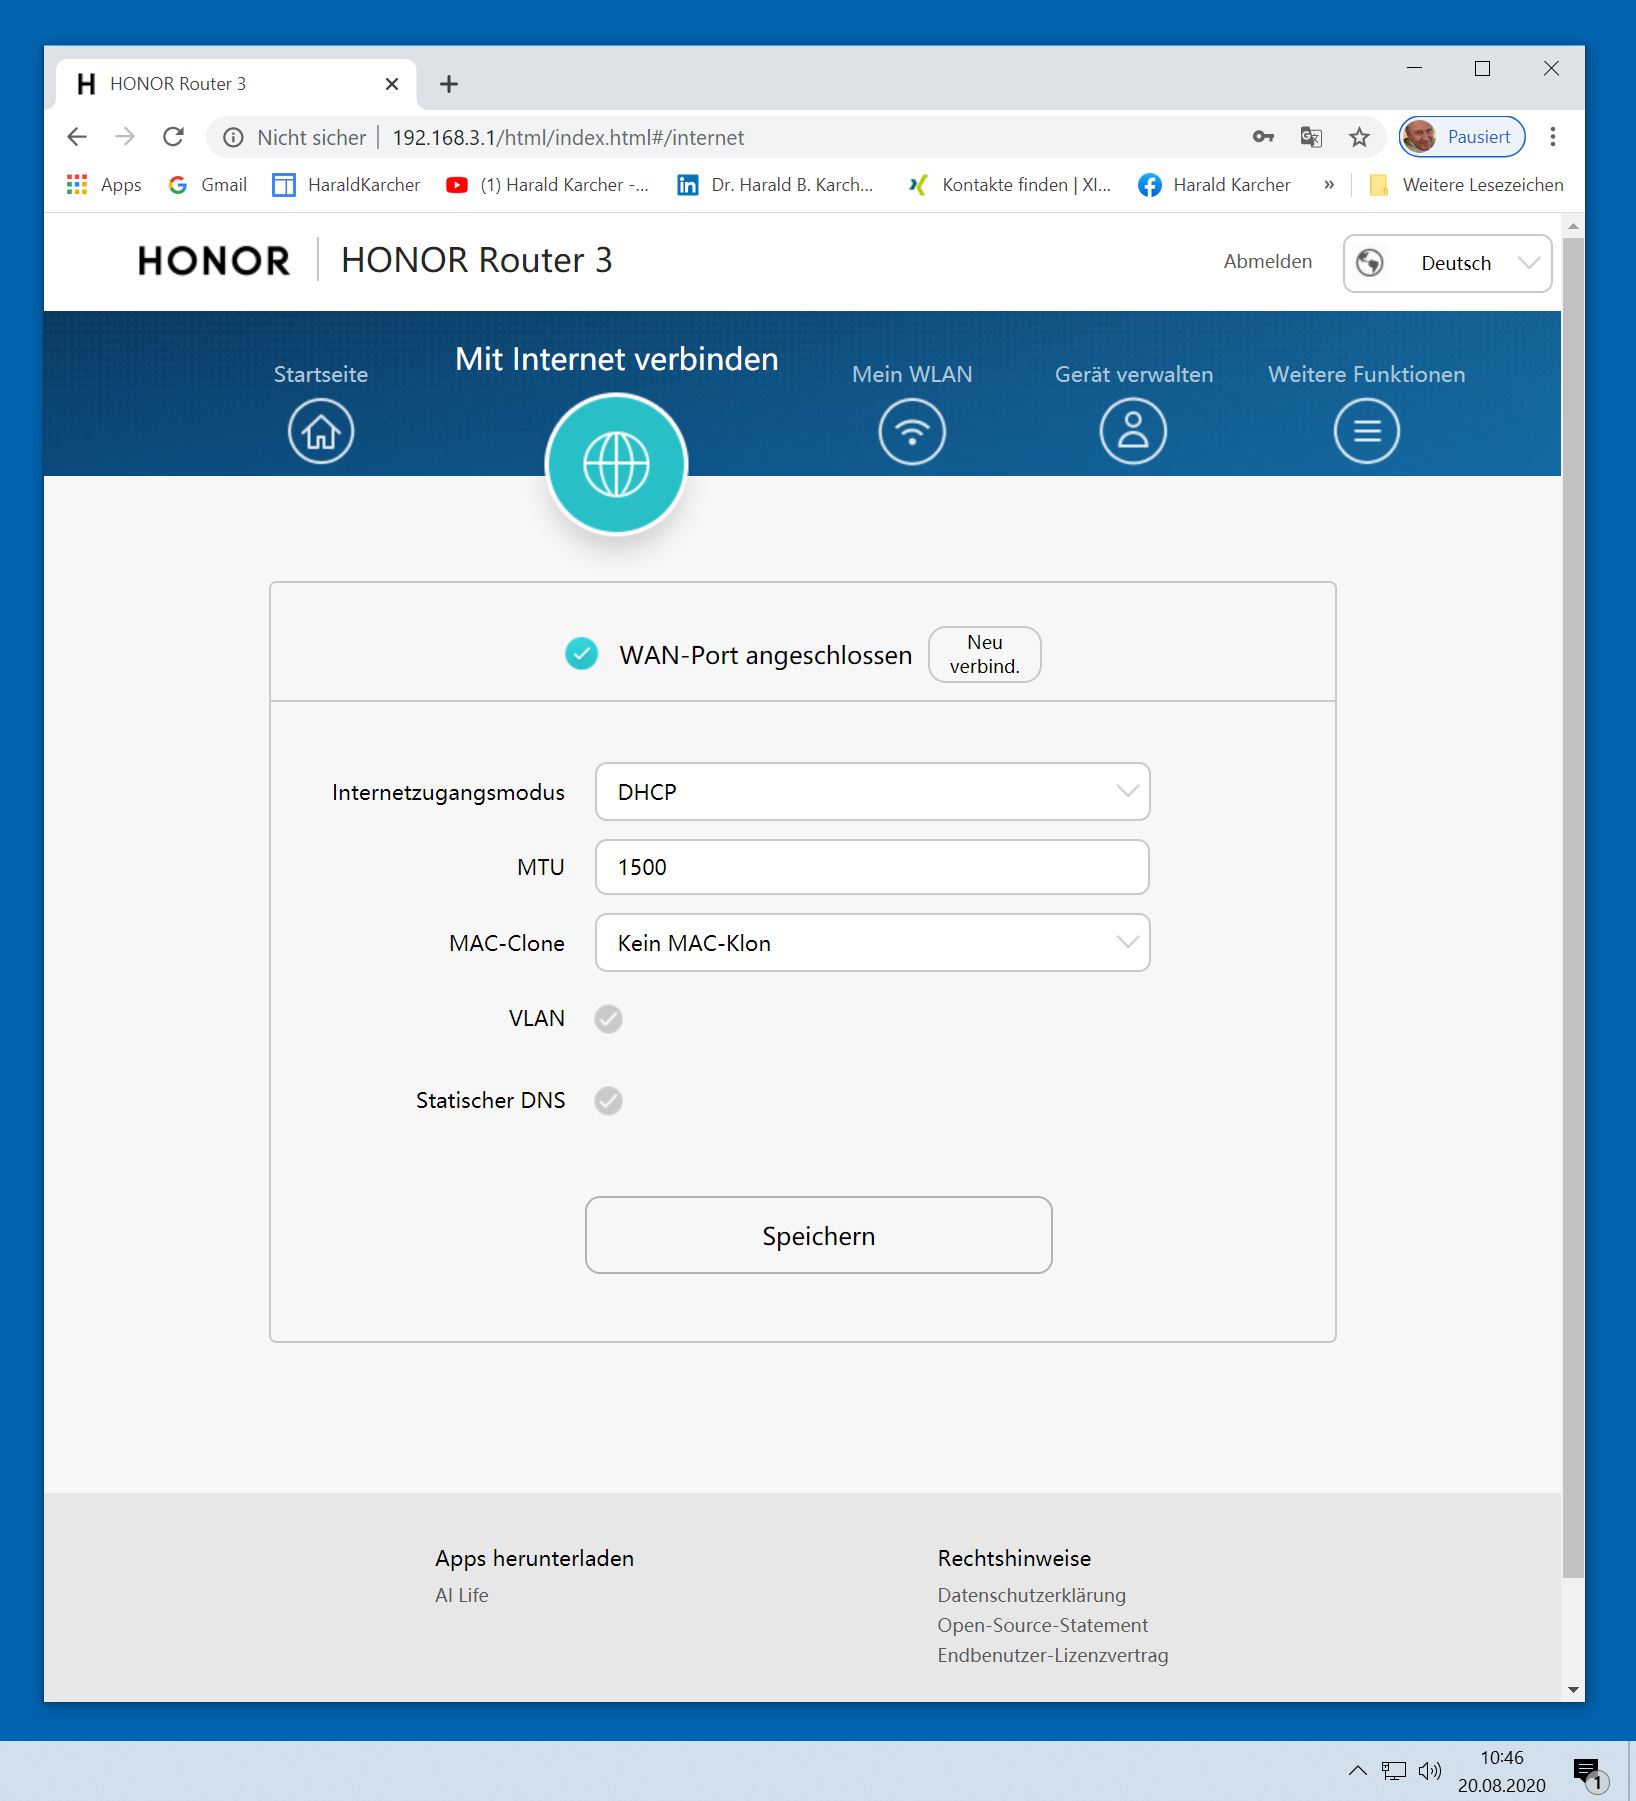
Task: Open a new browser tab
Action: click(449, 84)
